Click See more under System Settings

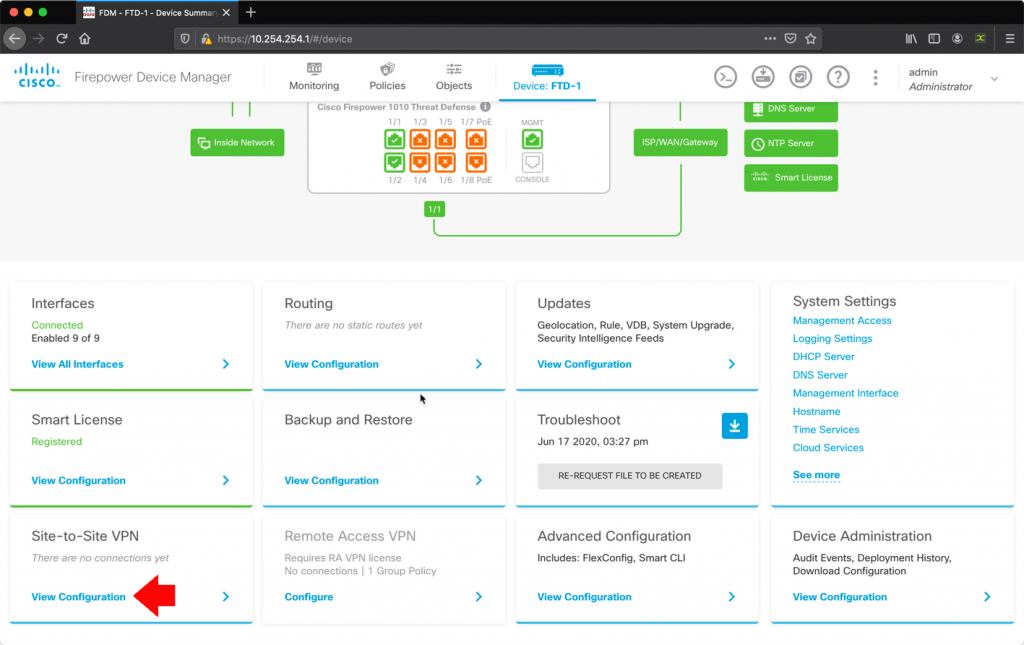tap(816, 475)
